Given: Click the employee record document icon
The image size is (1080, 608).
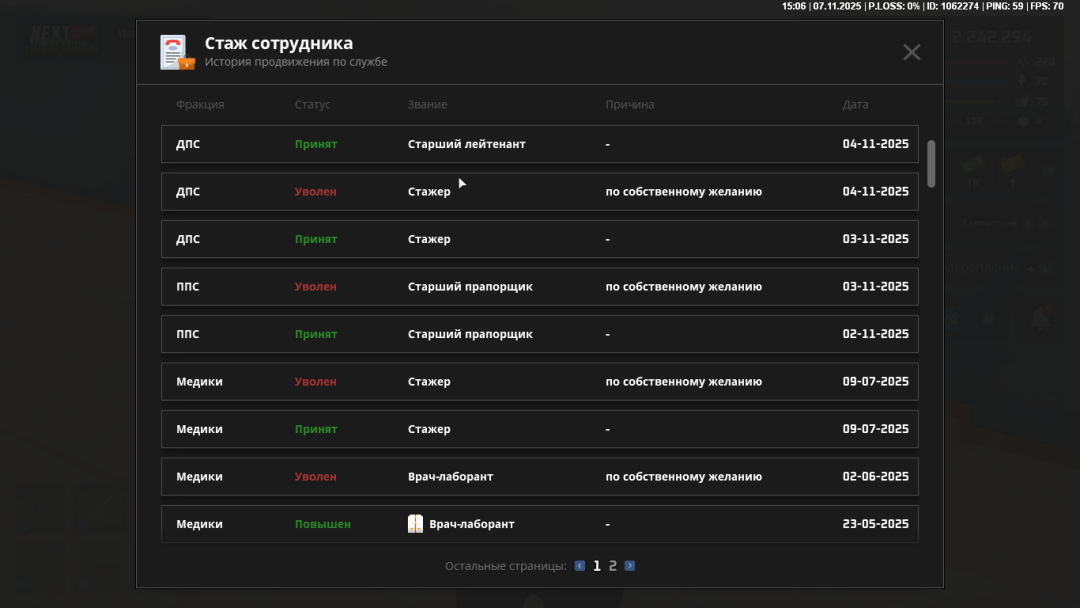Looking at the screenshot, I should (177, 52).
